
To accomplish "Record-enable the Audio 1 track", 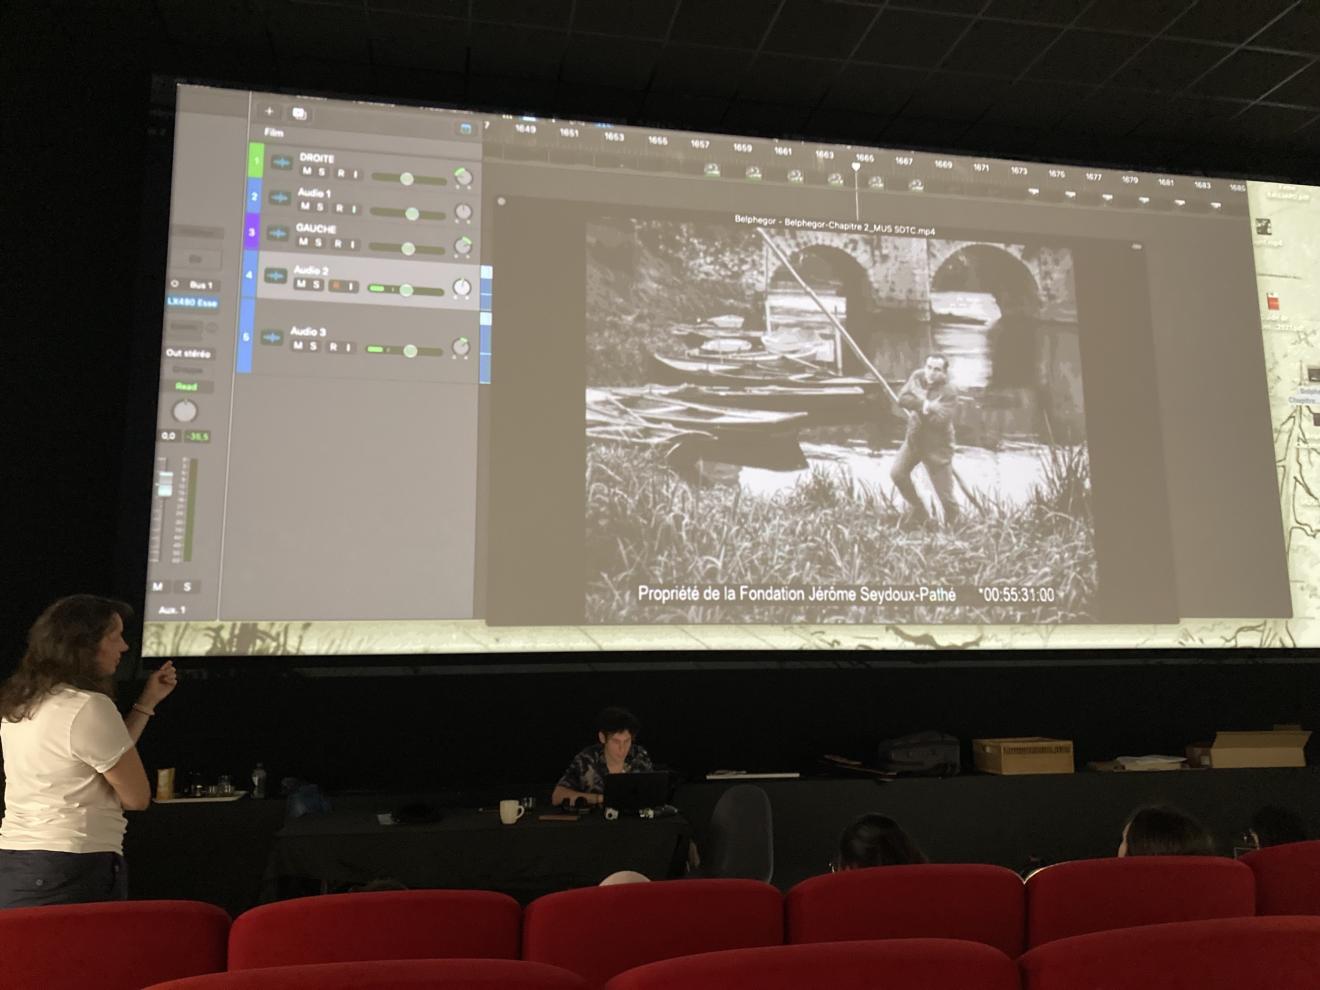I will tap(338, 209).
